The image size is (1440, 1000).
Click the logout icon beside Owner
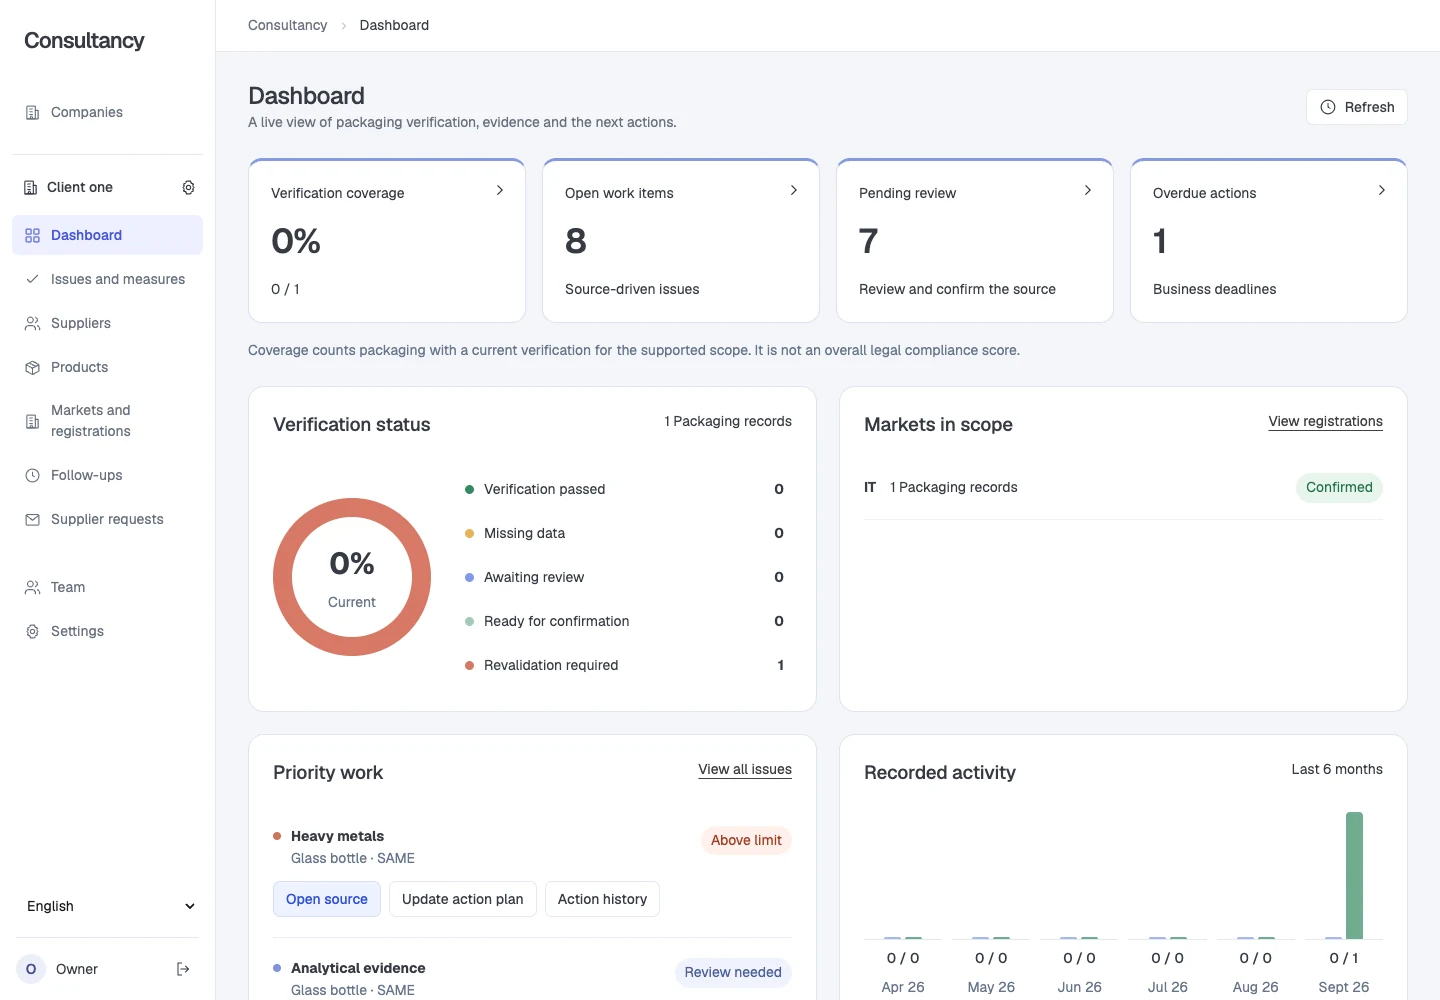point(183,969)
